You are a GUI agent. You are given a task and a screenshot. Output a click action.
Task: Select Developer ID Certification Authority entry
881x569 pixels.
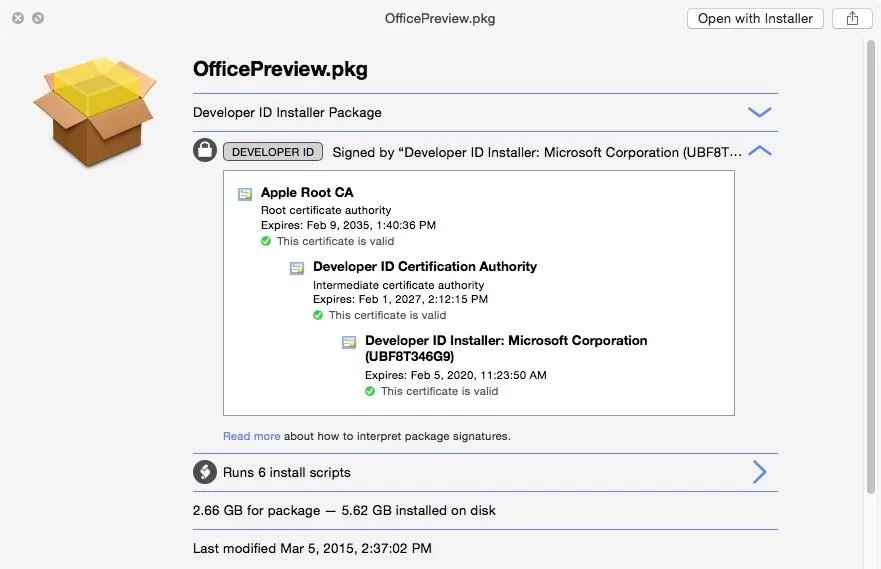tap(425, 266)
